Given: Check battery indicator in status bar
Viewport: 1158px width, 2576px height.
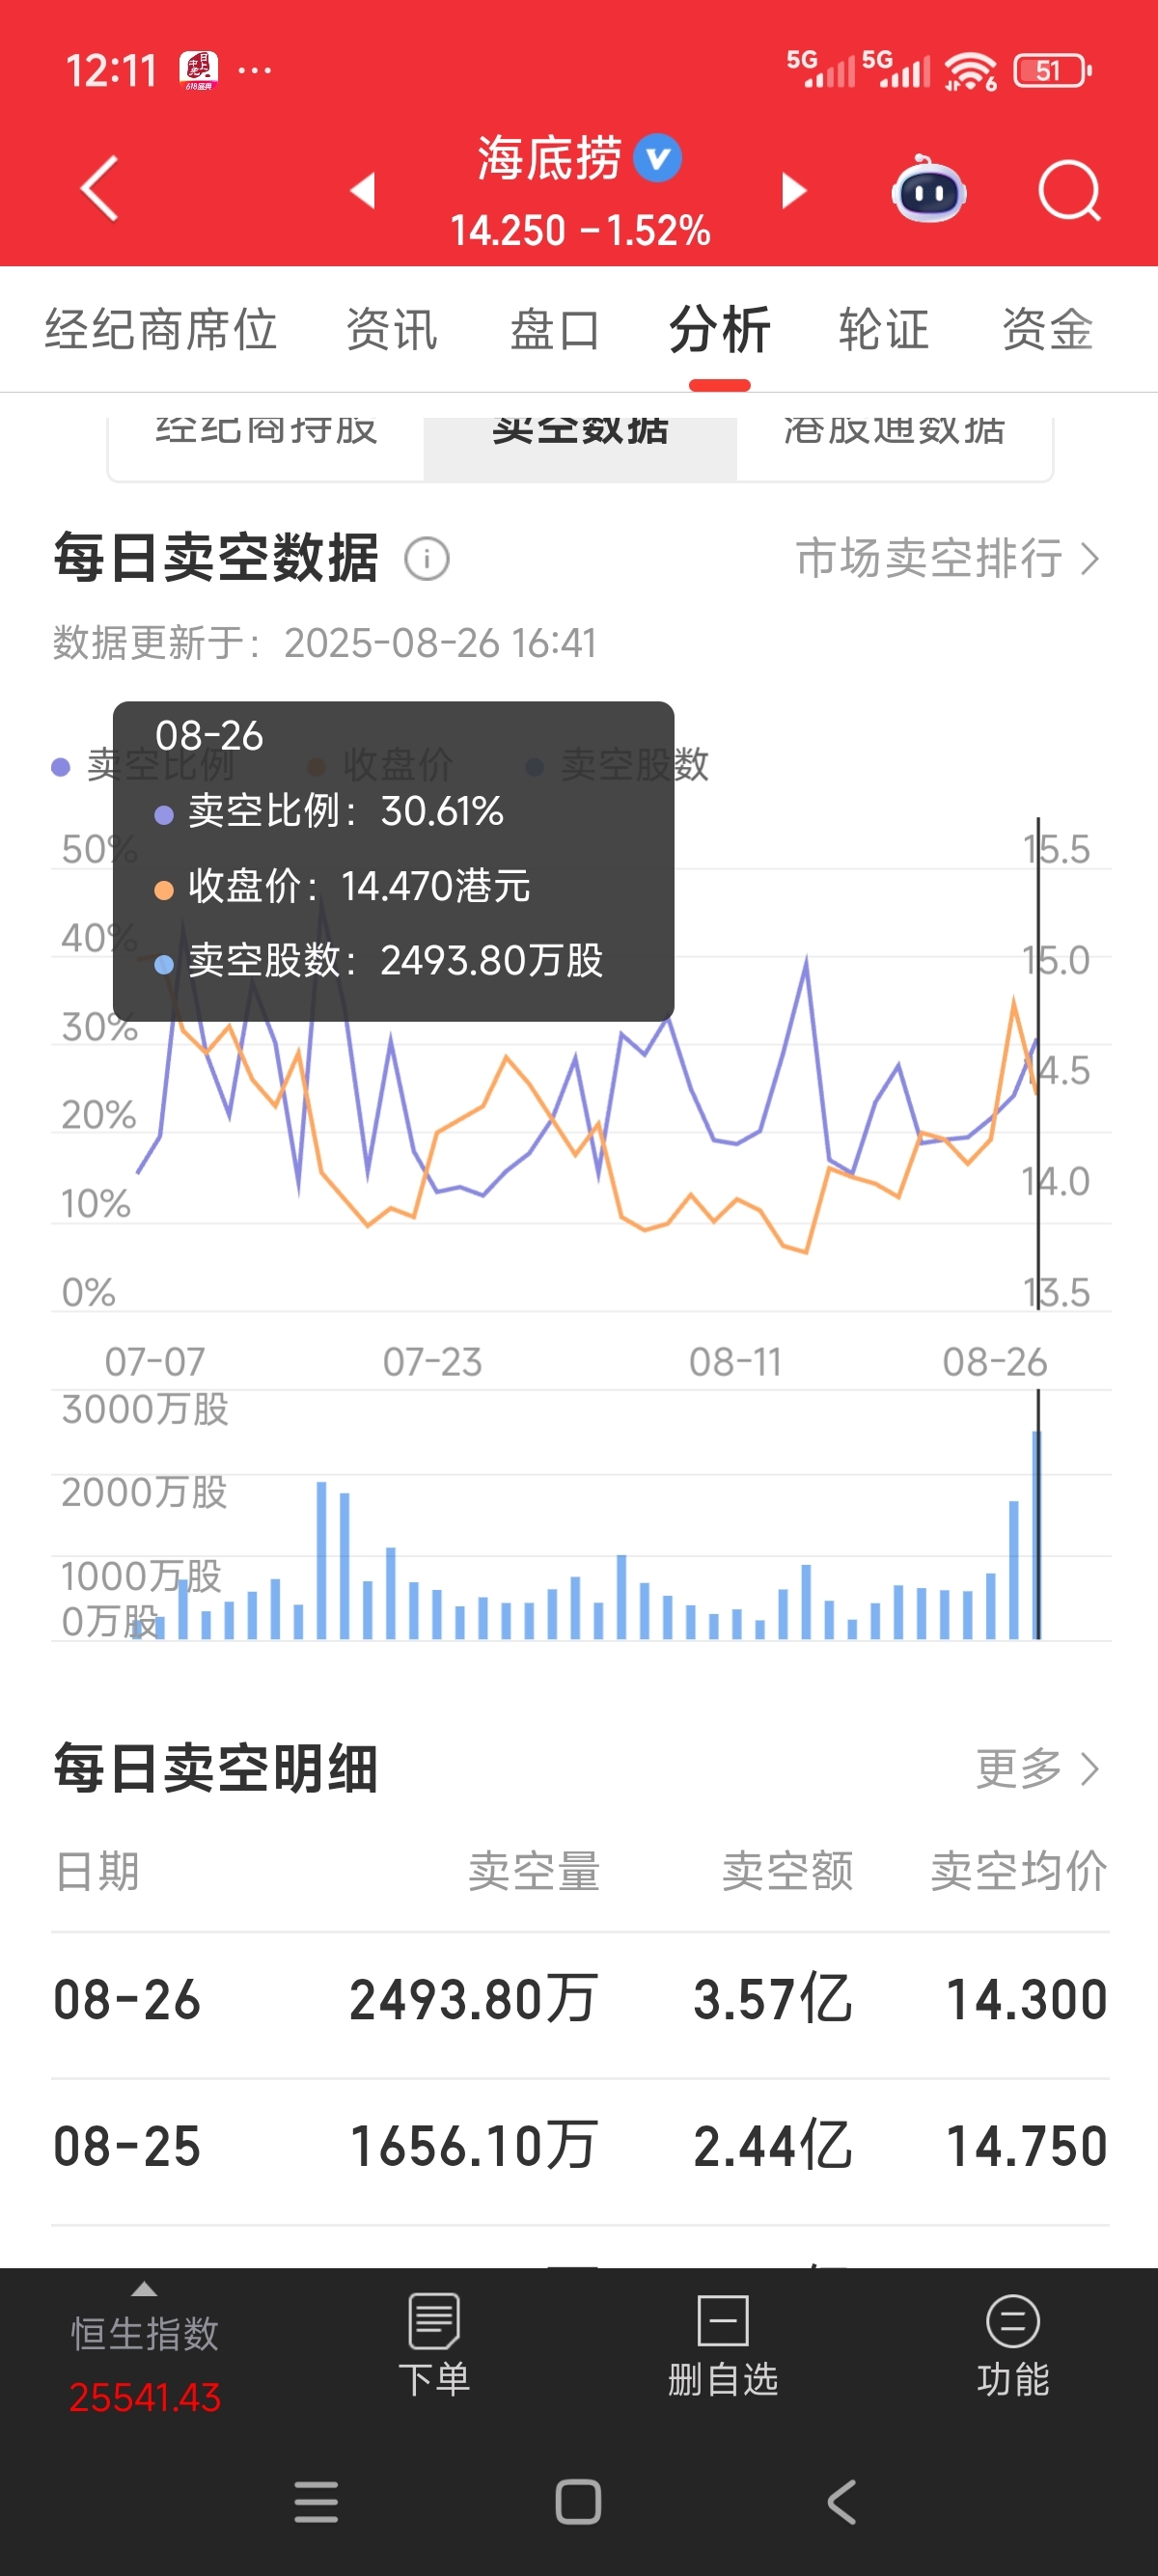Looking at the screenshot, I should 1052,71.
